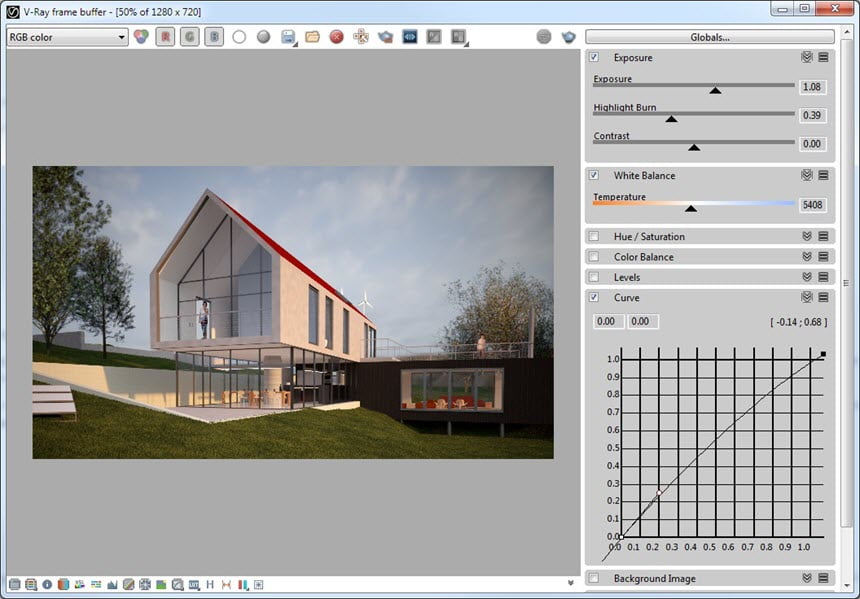Click the Globals... button

tap(710, 37)
